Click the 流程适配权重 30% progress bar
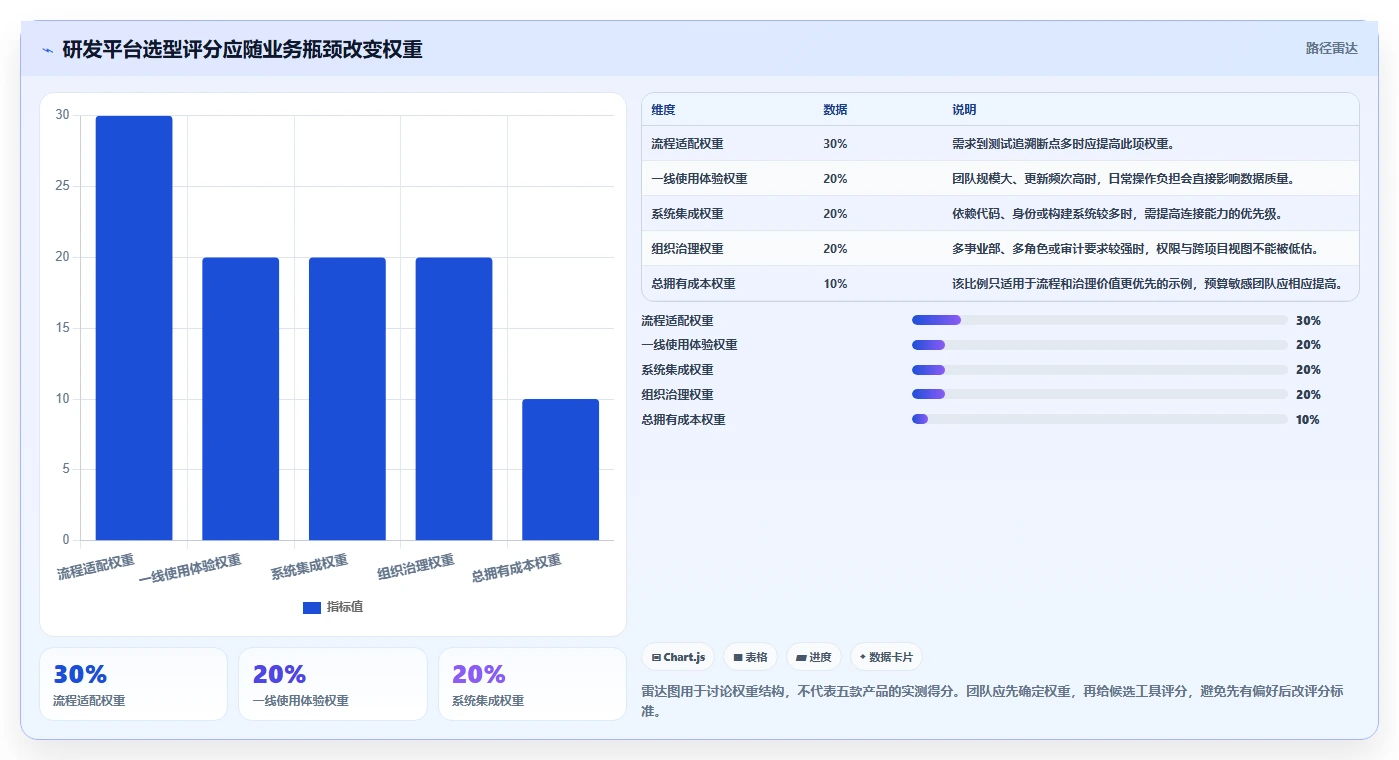 [x=1100, y=320]
